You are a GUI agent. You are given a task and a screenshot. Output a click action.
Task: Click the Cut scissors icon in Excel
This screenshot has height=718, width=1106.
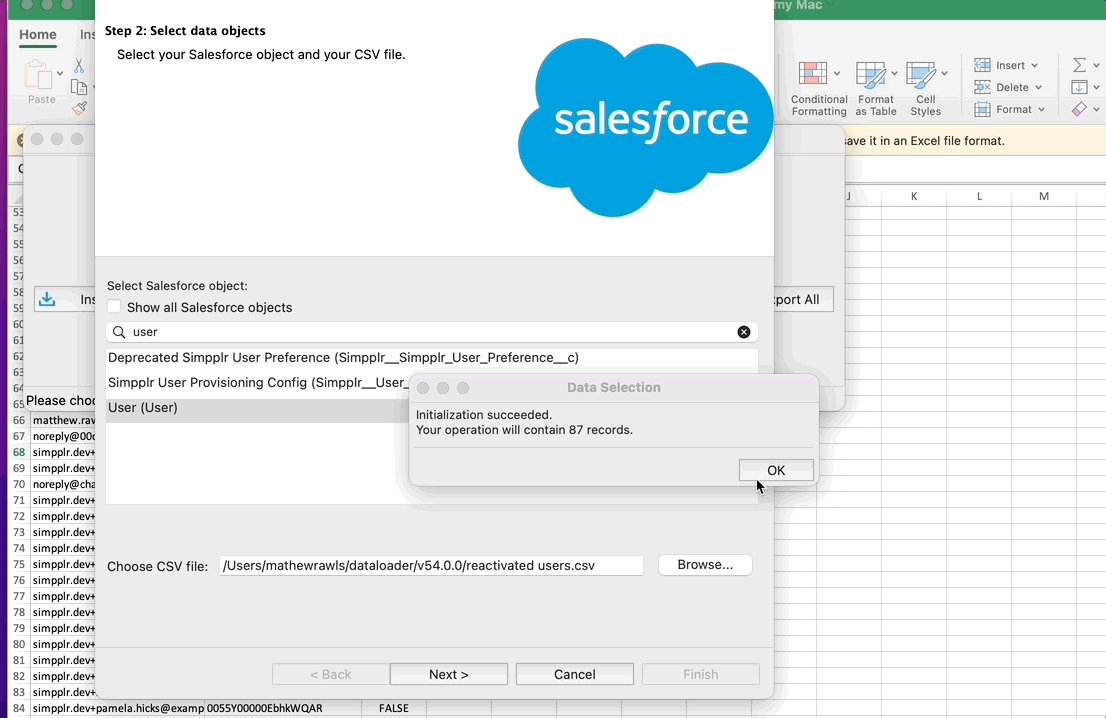[79, 66]
